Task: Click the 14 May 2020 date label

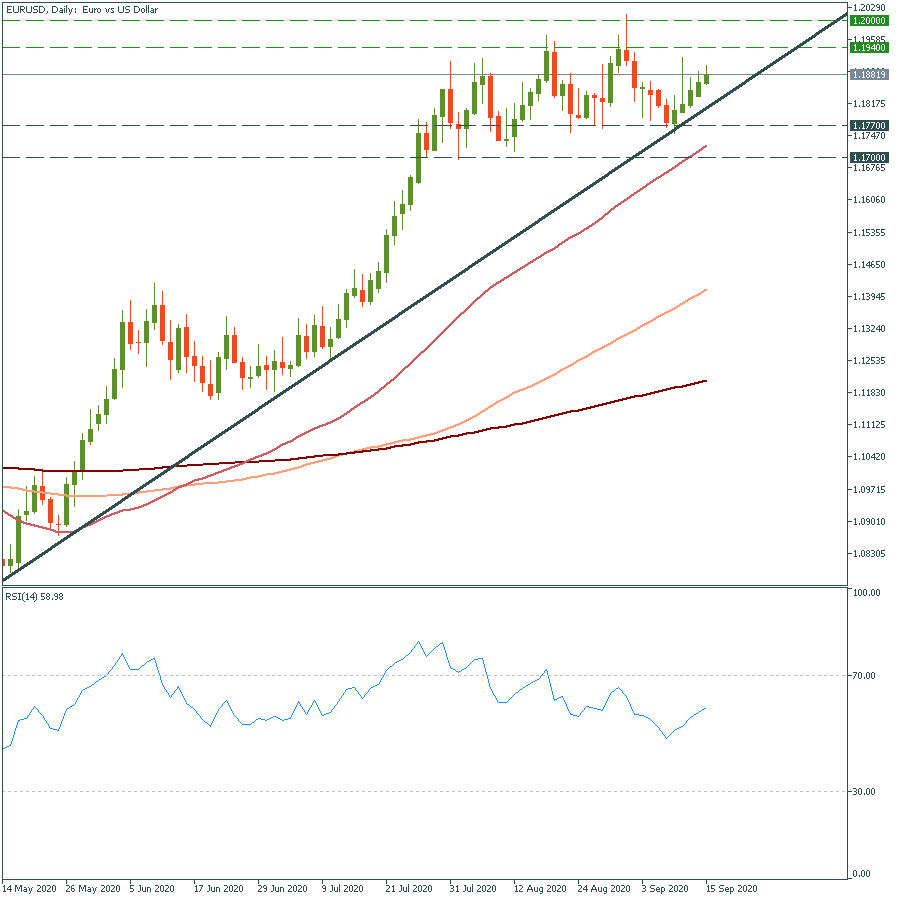Action: [28, 888]
